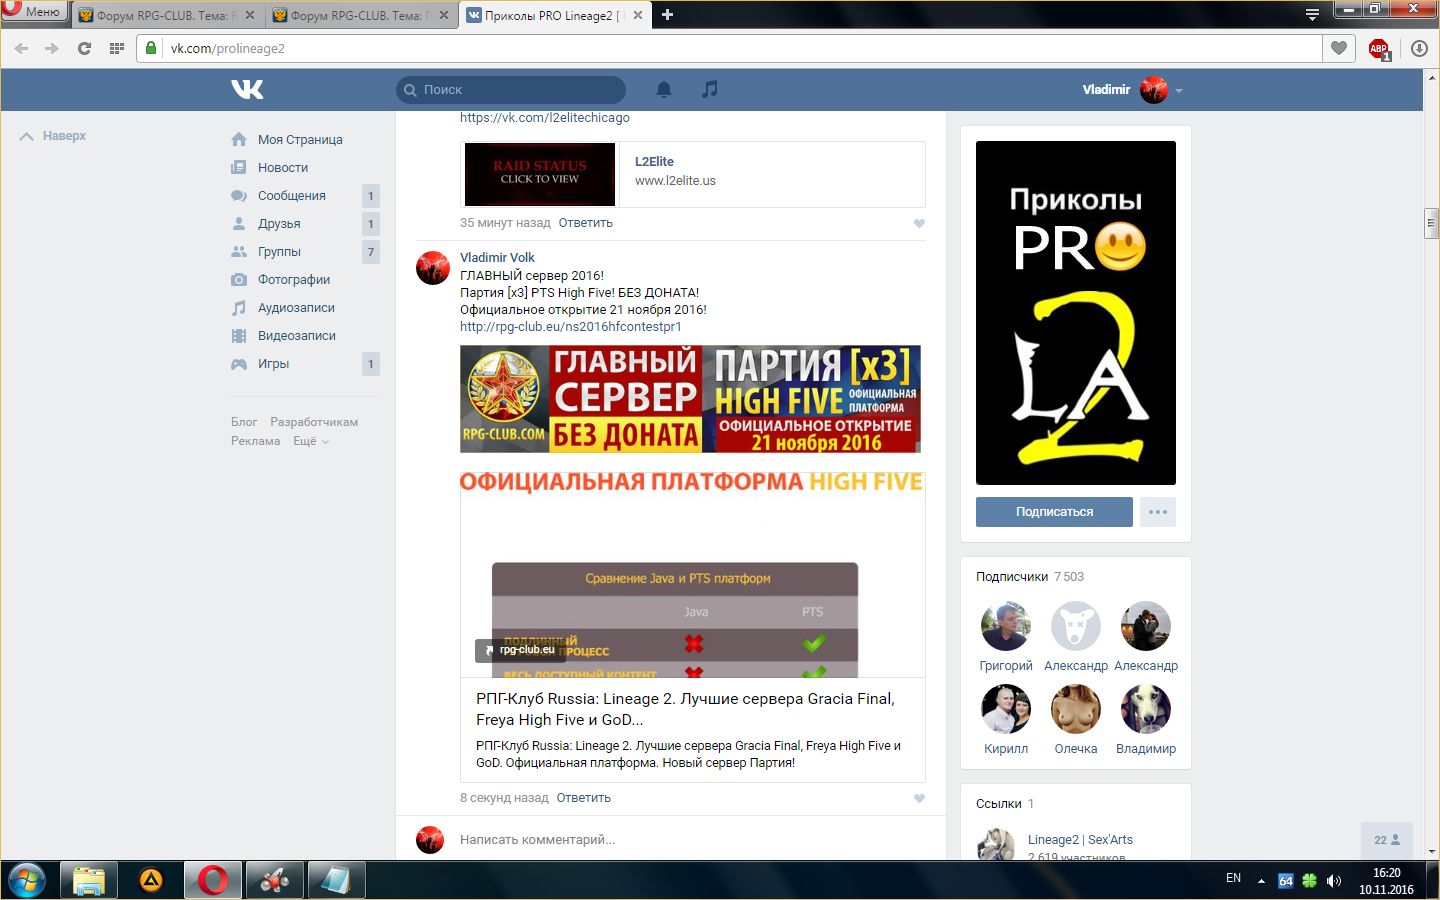1440x900 pixels.
Task: Open Аудиозаписи in the sidebar
Action: click(x=296, y=308)
